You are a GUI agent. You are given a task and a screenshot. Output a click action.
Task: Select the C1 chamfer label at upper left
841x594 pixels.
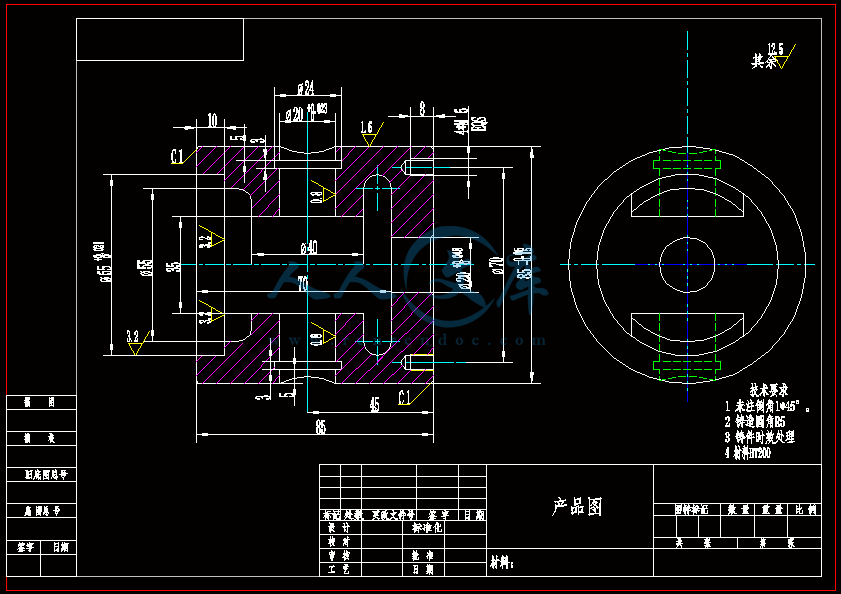[177, 157]
